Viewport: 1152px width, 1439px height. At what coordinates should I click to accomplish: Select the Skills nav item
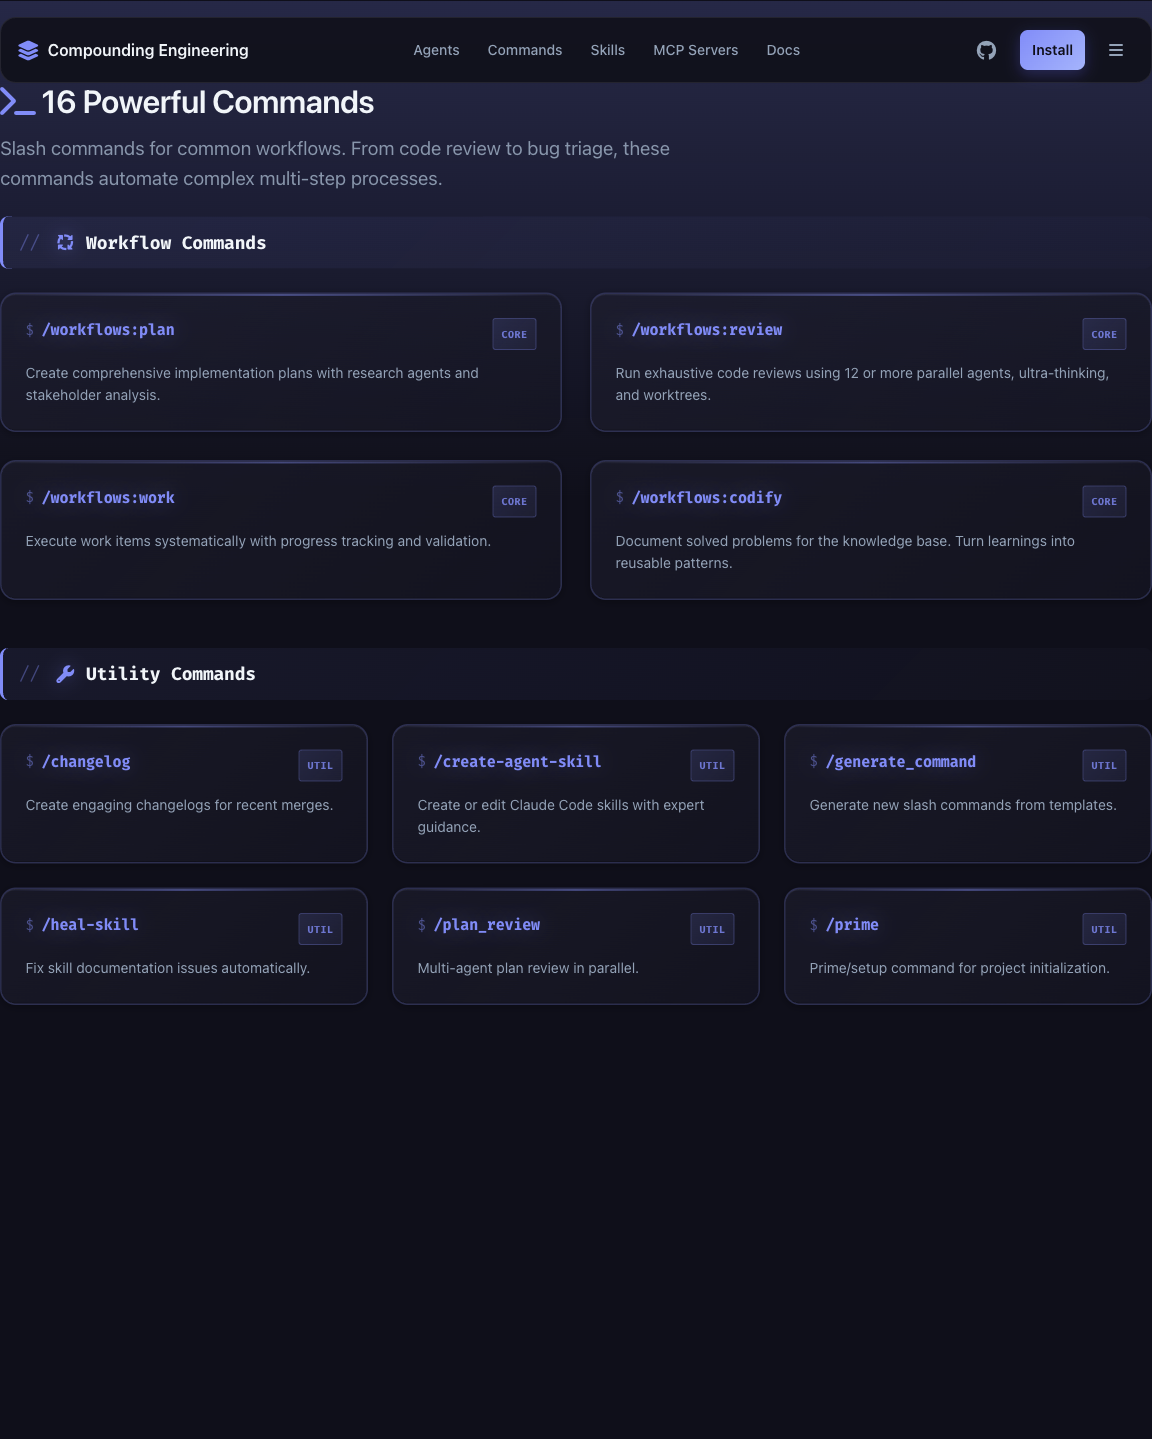point(607,50)
